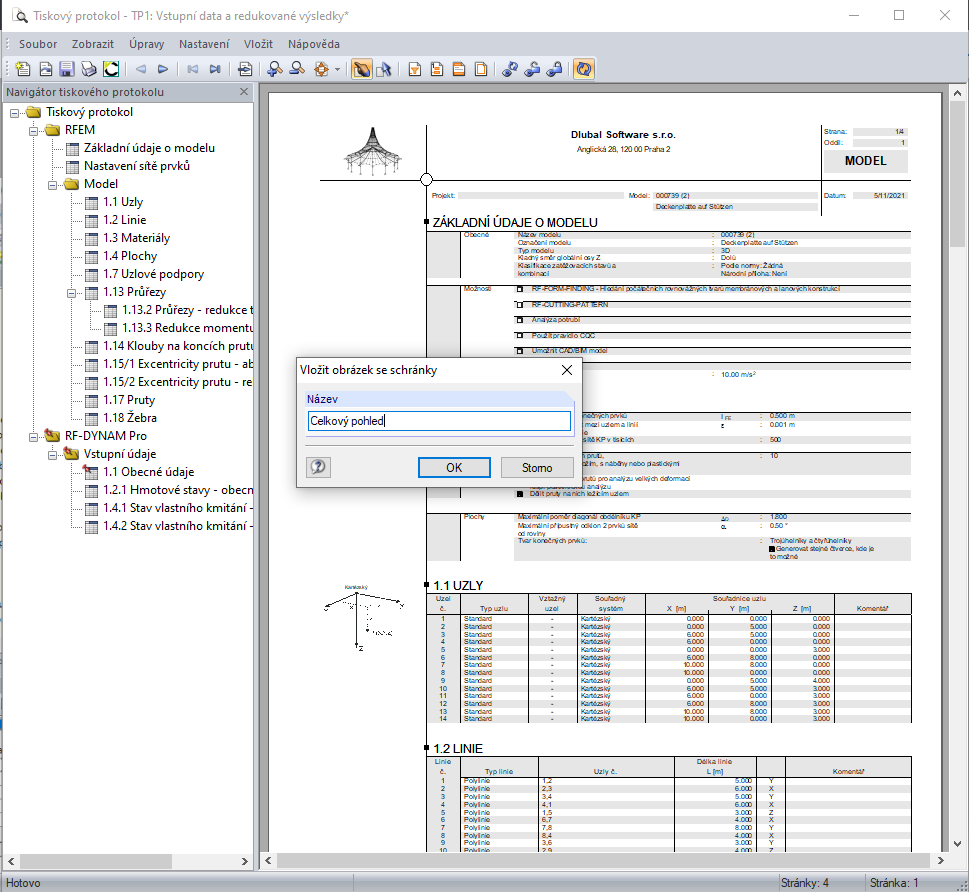The image size is (969, 892).
Task: Tick the RF-CUTTING-PATTERN checkbox in the document
Action: [520, 304]
